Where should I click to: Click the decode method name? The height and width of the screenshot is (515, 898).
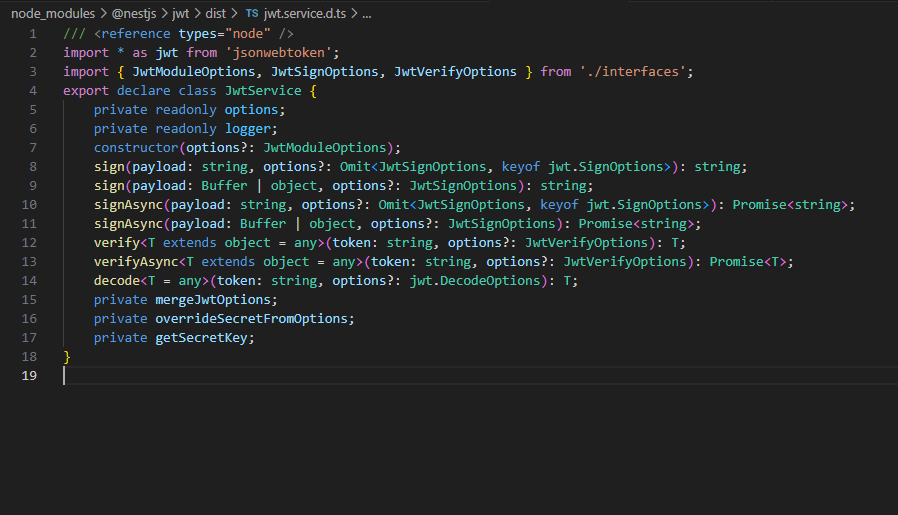tap(117, 281)
